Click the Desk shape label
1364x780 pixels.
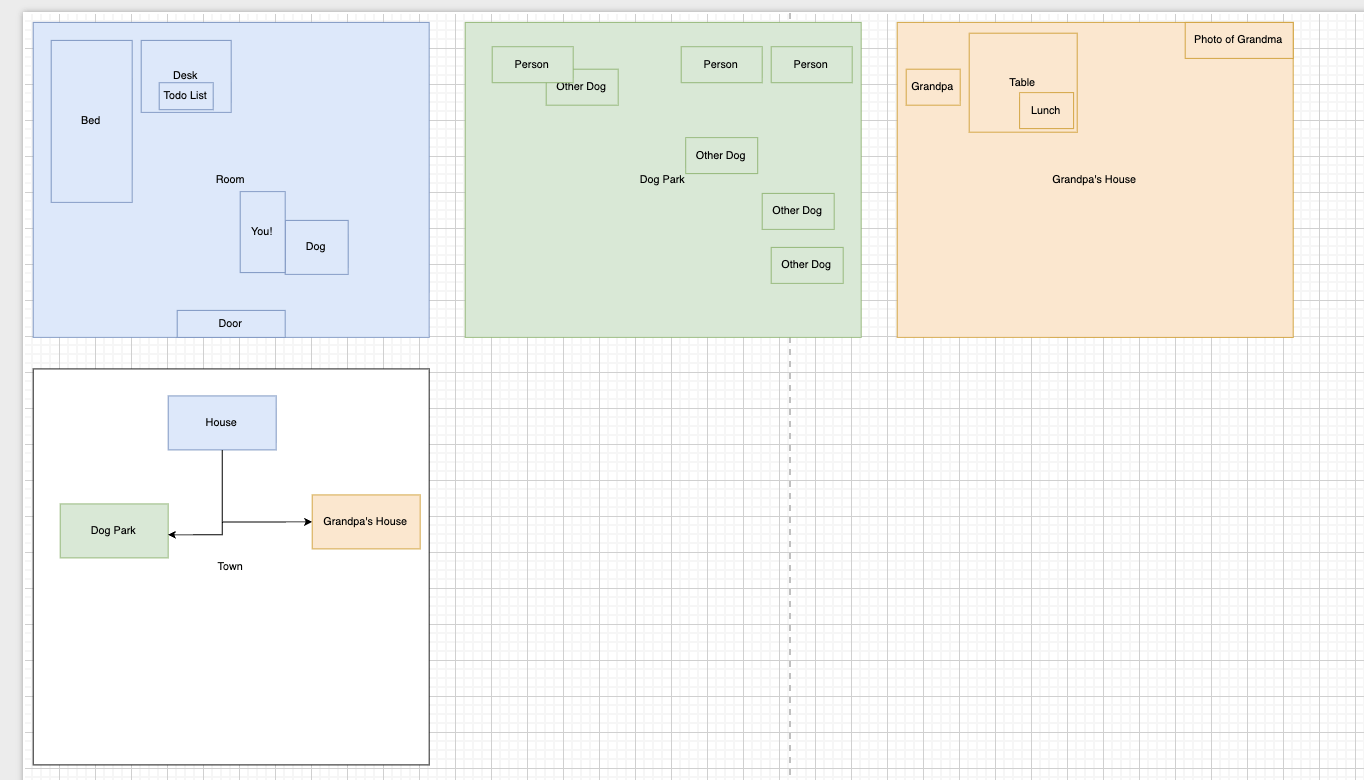click(185, 75)
